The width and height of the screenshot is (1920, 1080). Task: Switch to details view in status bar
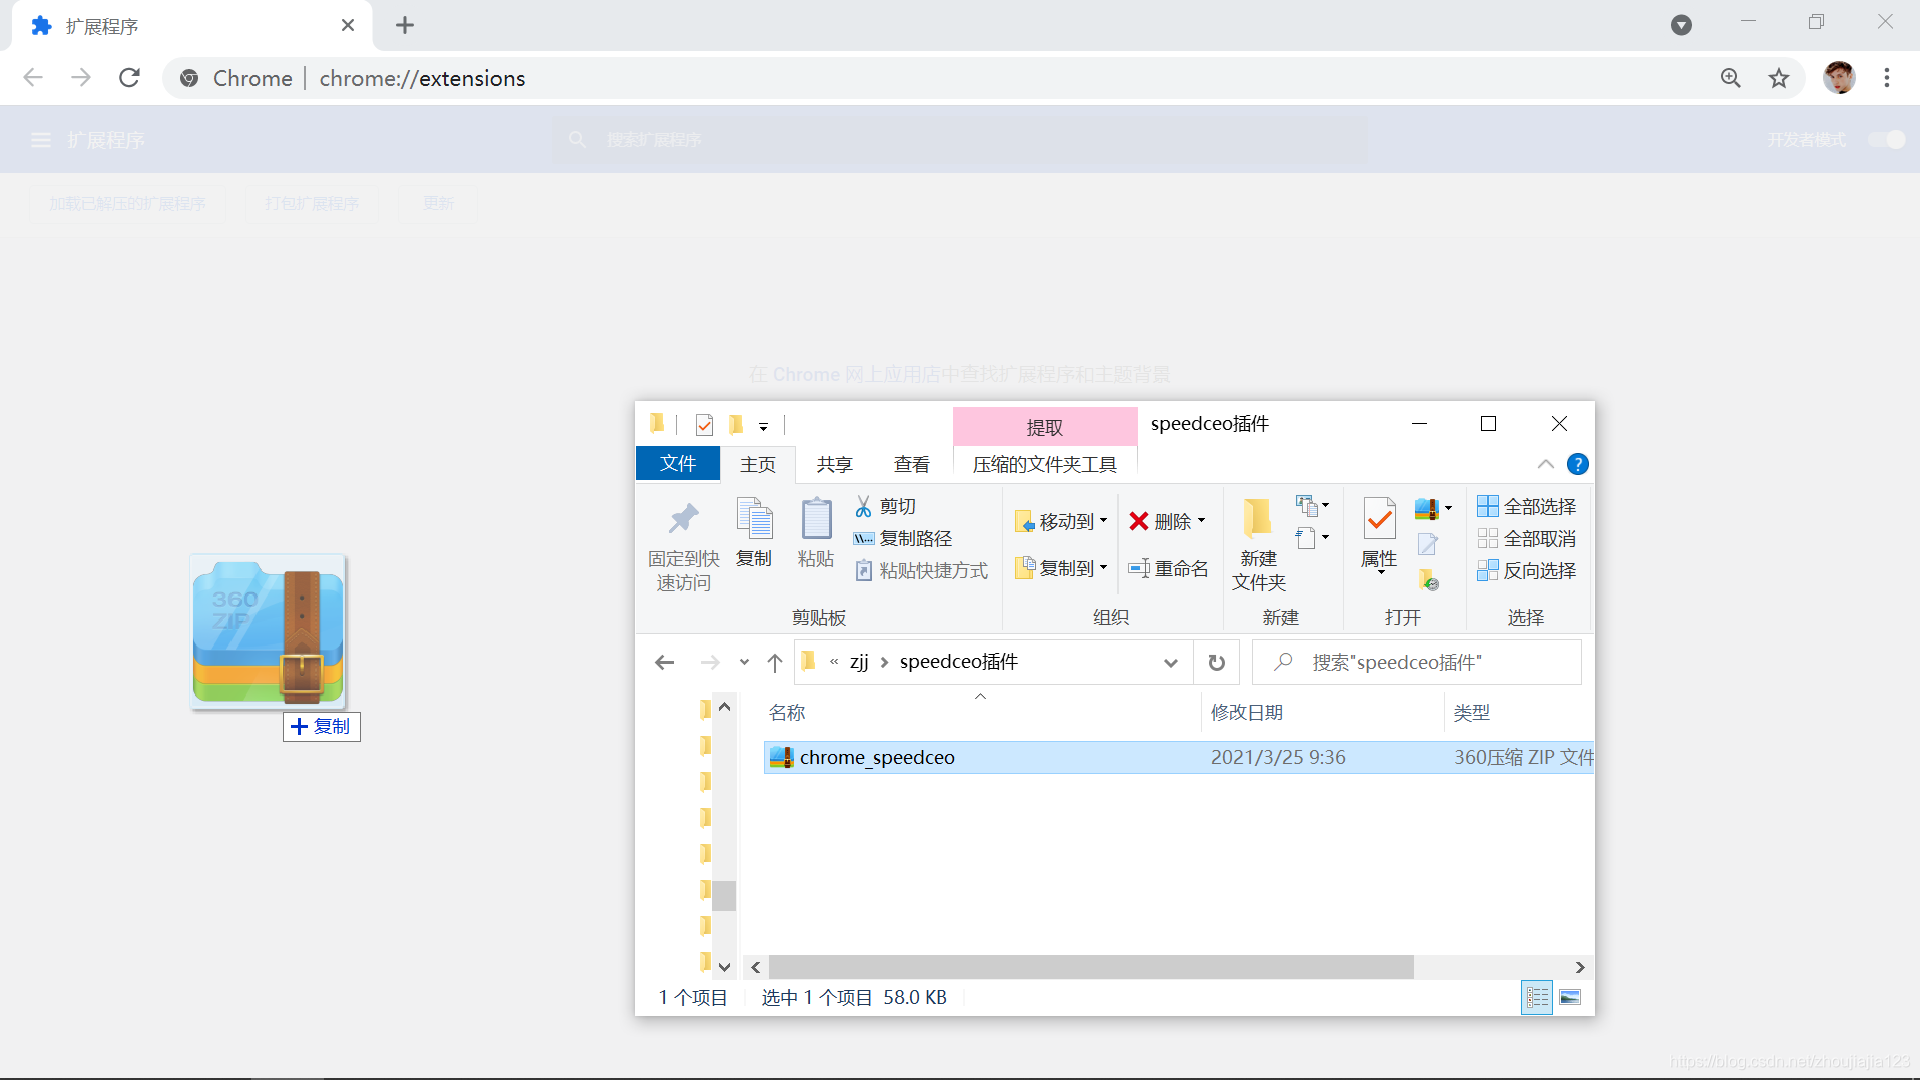[x=1537, y=997]
